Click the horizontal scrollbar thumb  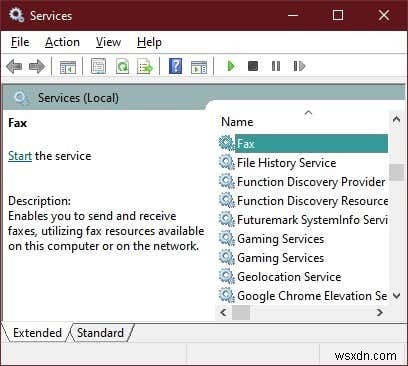pyautogui.click(x=241, y=312)
